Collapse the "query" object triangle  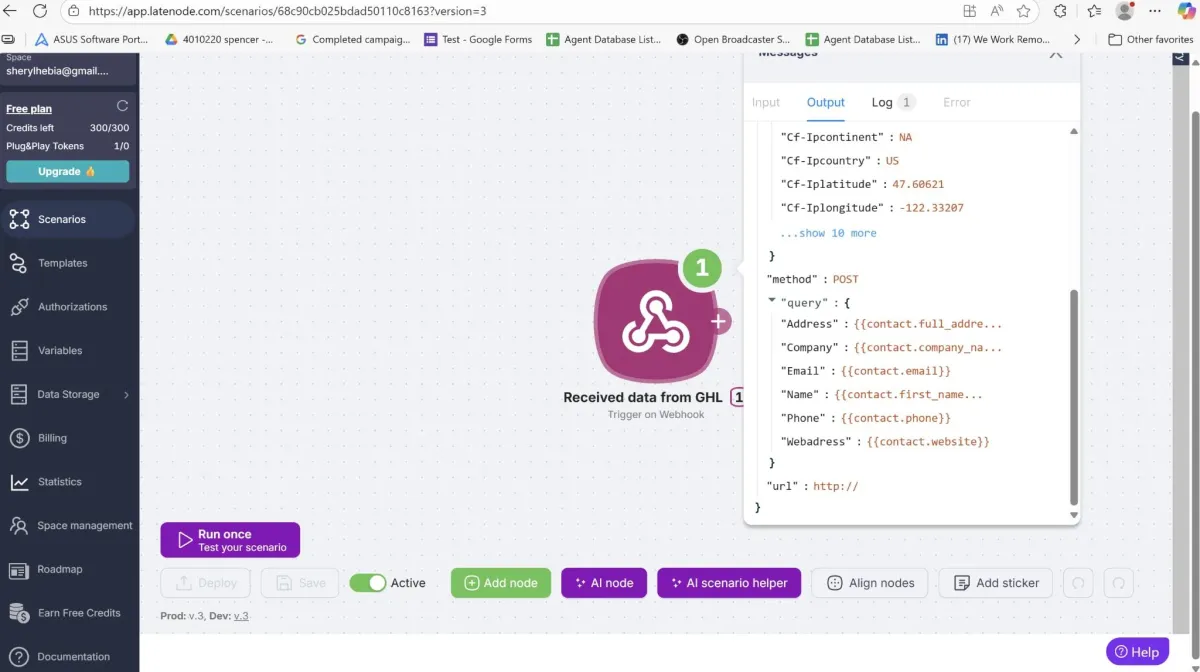(x=772, y=300)
